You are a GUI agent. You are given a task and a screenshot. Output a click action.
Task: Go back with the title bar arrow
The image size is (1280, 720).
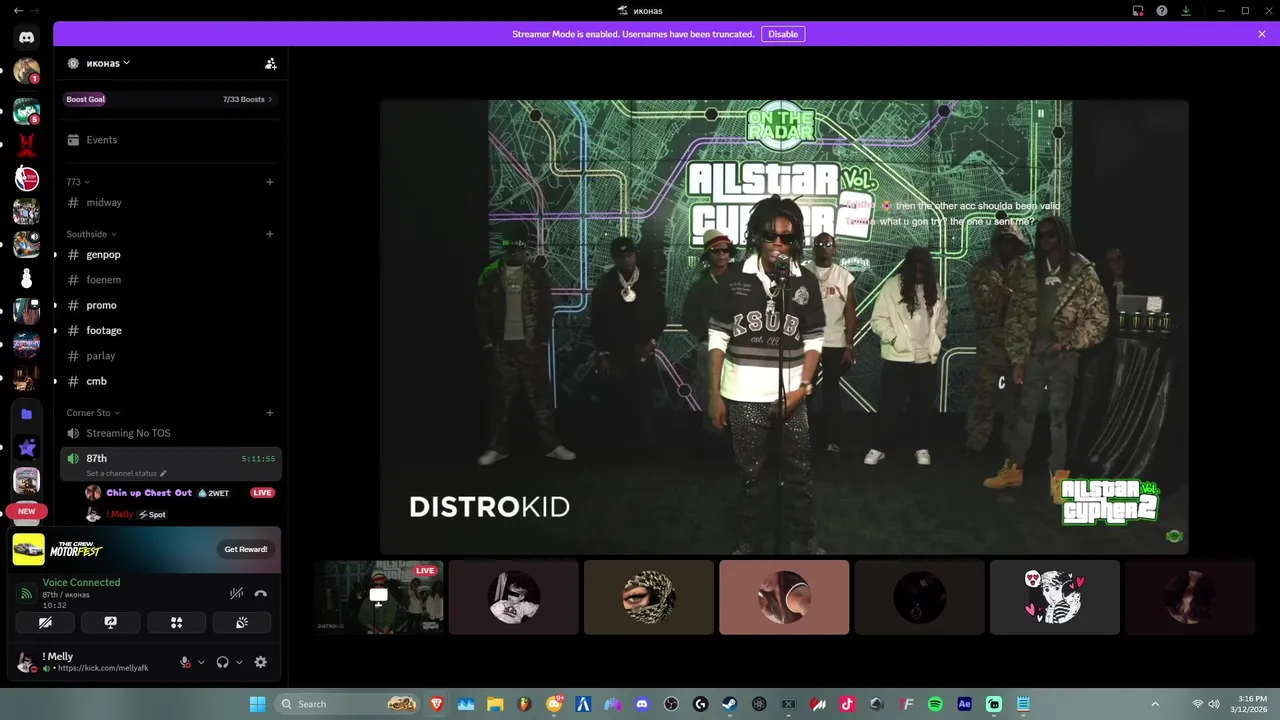coord(19,11)
